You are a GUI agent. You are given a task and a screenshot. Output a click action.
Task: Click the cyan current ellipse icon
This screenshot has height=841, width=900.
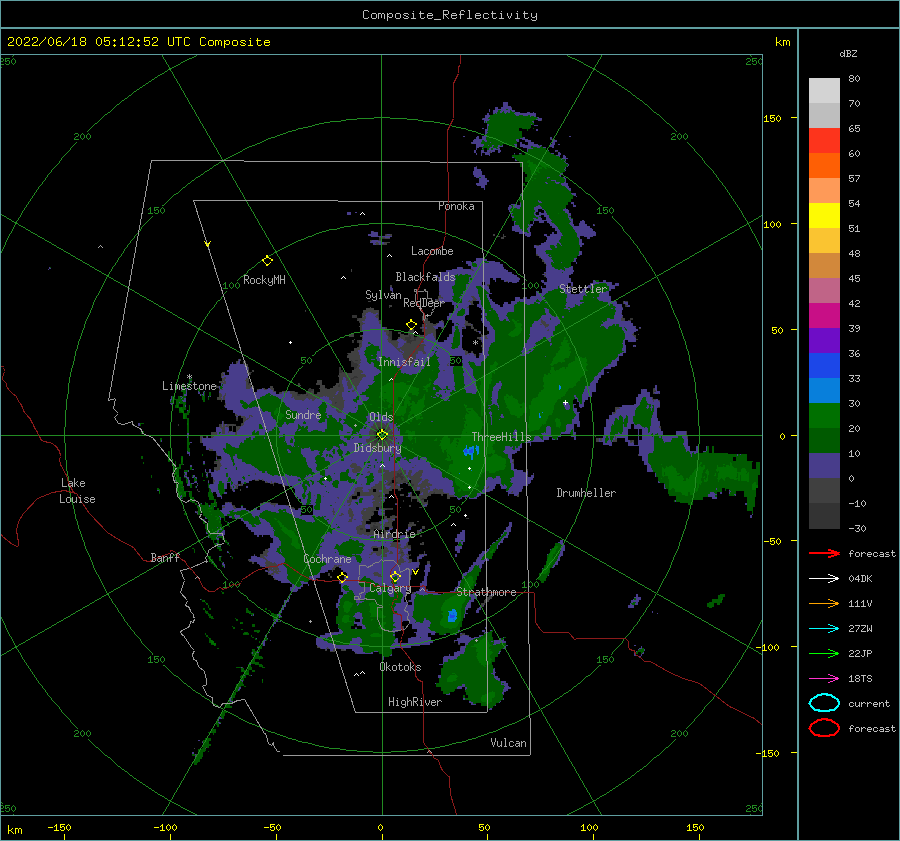pyautogui.click(x=824, y=703)
